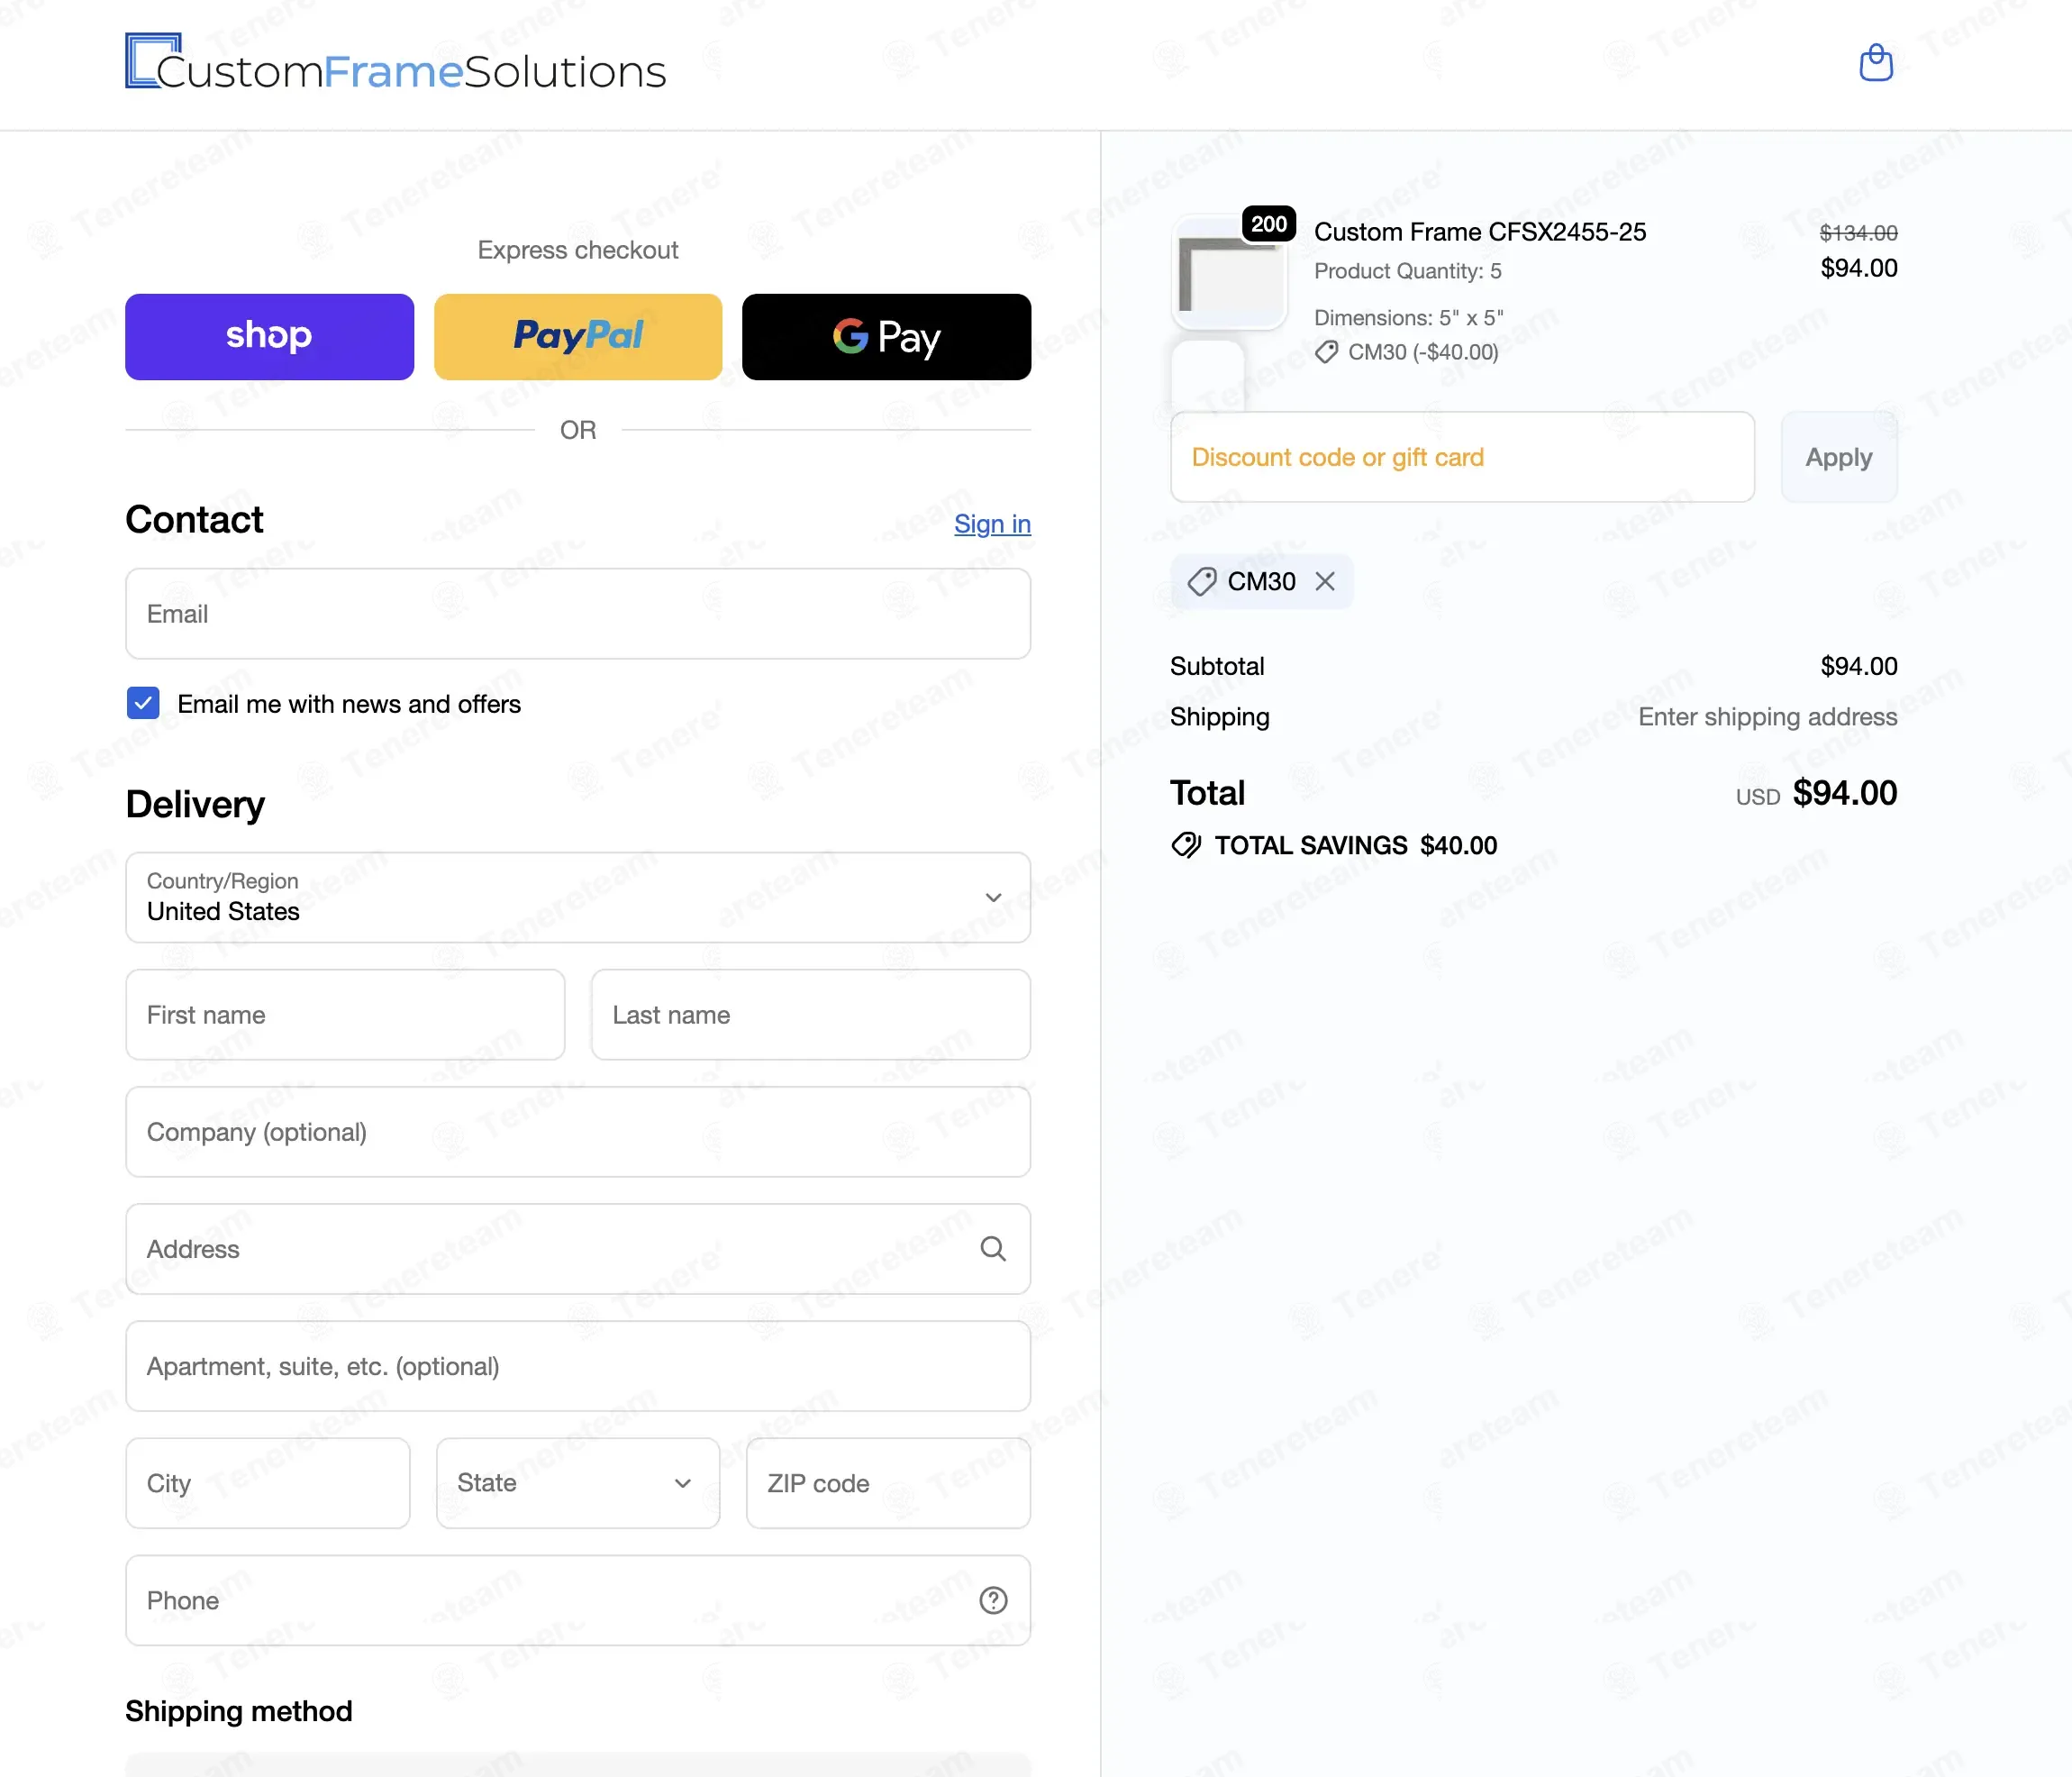
Task: Click the Address search magnifier icon
Action: [992, 1248]
